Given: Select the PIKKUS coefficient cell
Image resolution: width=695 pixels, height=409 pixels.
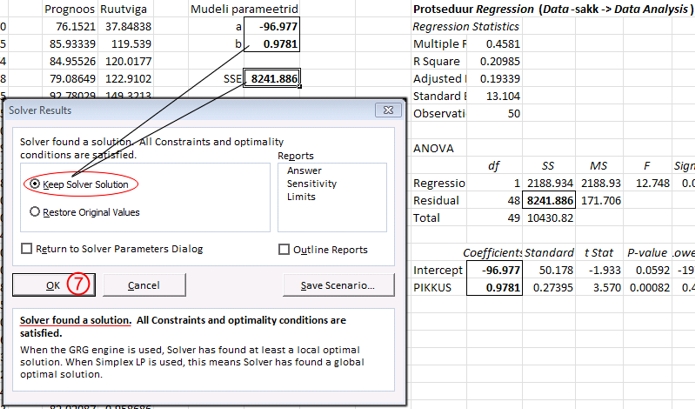Looking at the screenshot, I should 494,287.
